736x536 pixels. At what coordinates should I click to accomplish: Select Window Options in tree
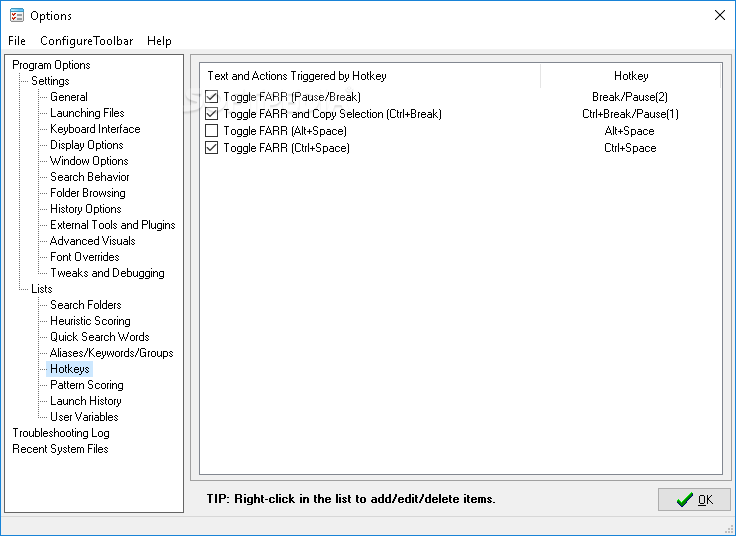[x=89, y=161]
